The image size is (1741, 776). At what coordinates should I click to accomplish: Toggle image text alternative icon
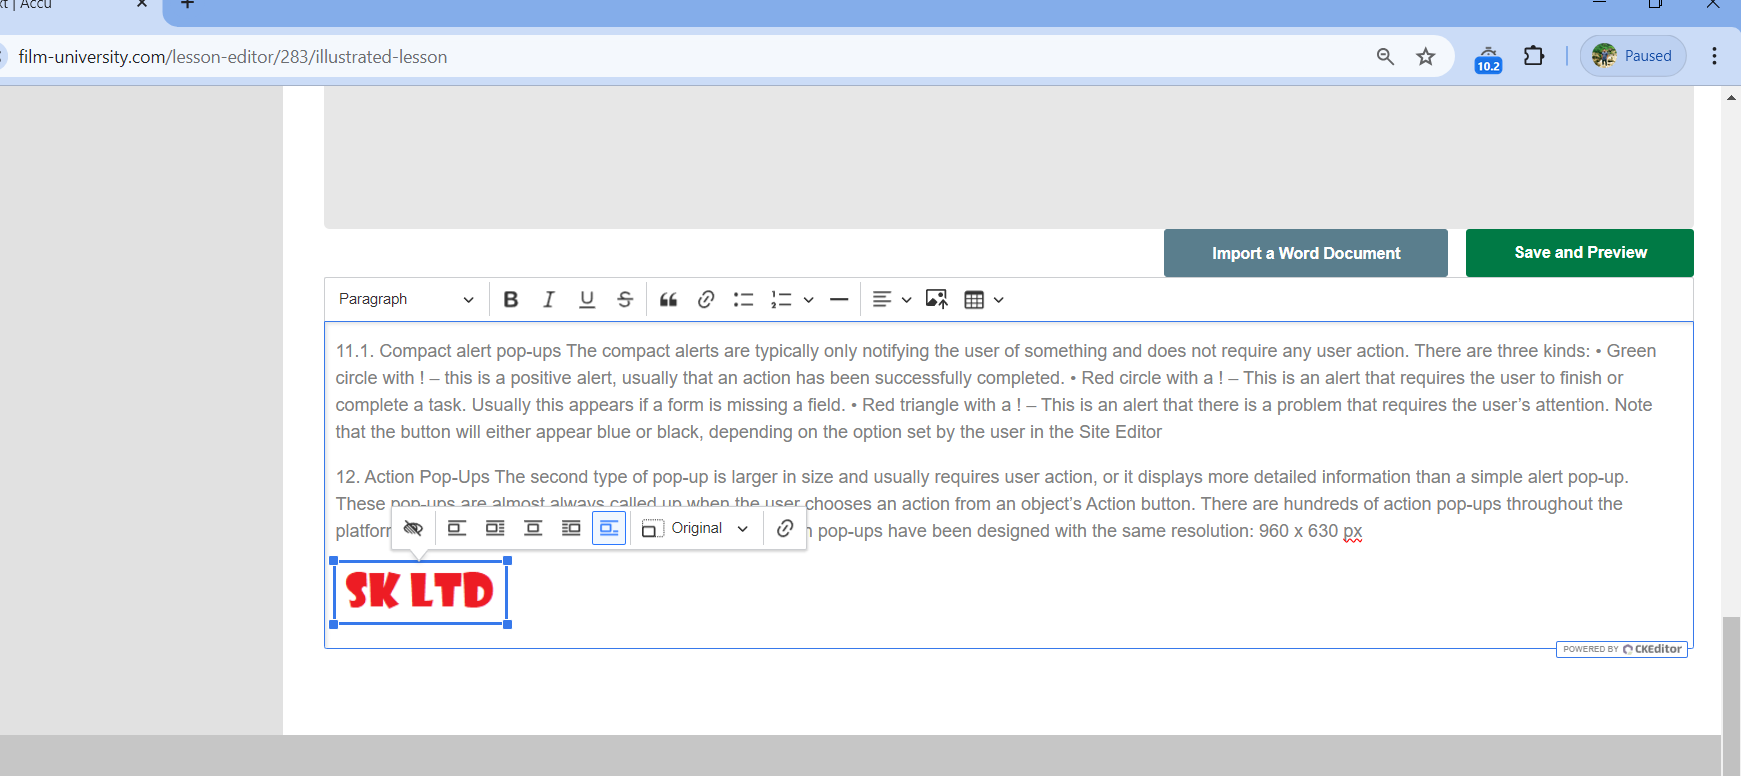(x=413, y=528)
